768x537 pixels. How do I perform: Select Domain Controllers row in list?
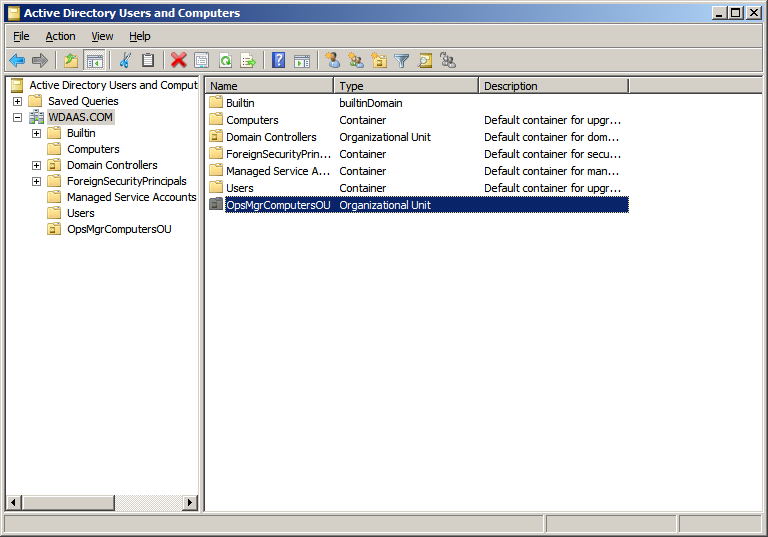pos(418,137)
